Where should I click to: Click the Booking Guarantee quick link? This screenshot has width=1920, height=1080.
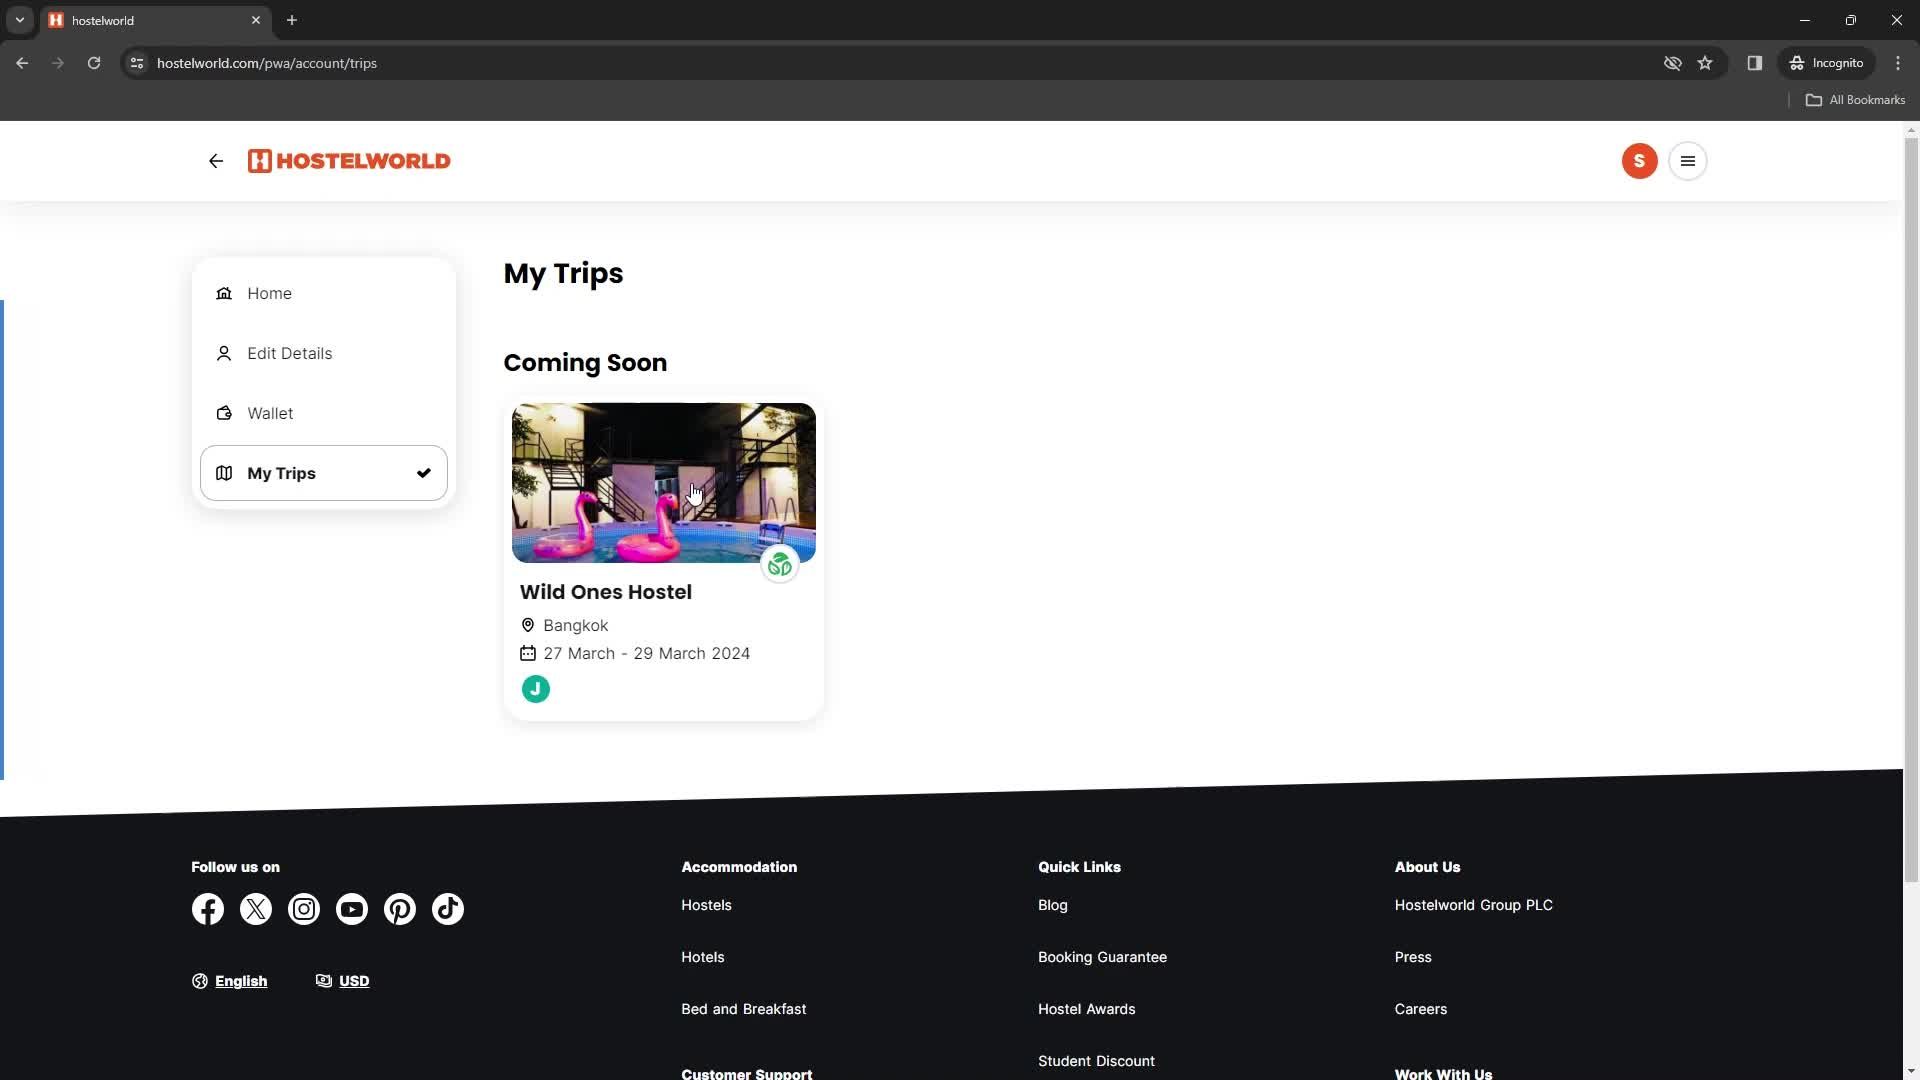pyautogui.click(x=1102, y=956)
